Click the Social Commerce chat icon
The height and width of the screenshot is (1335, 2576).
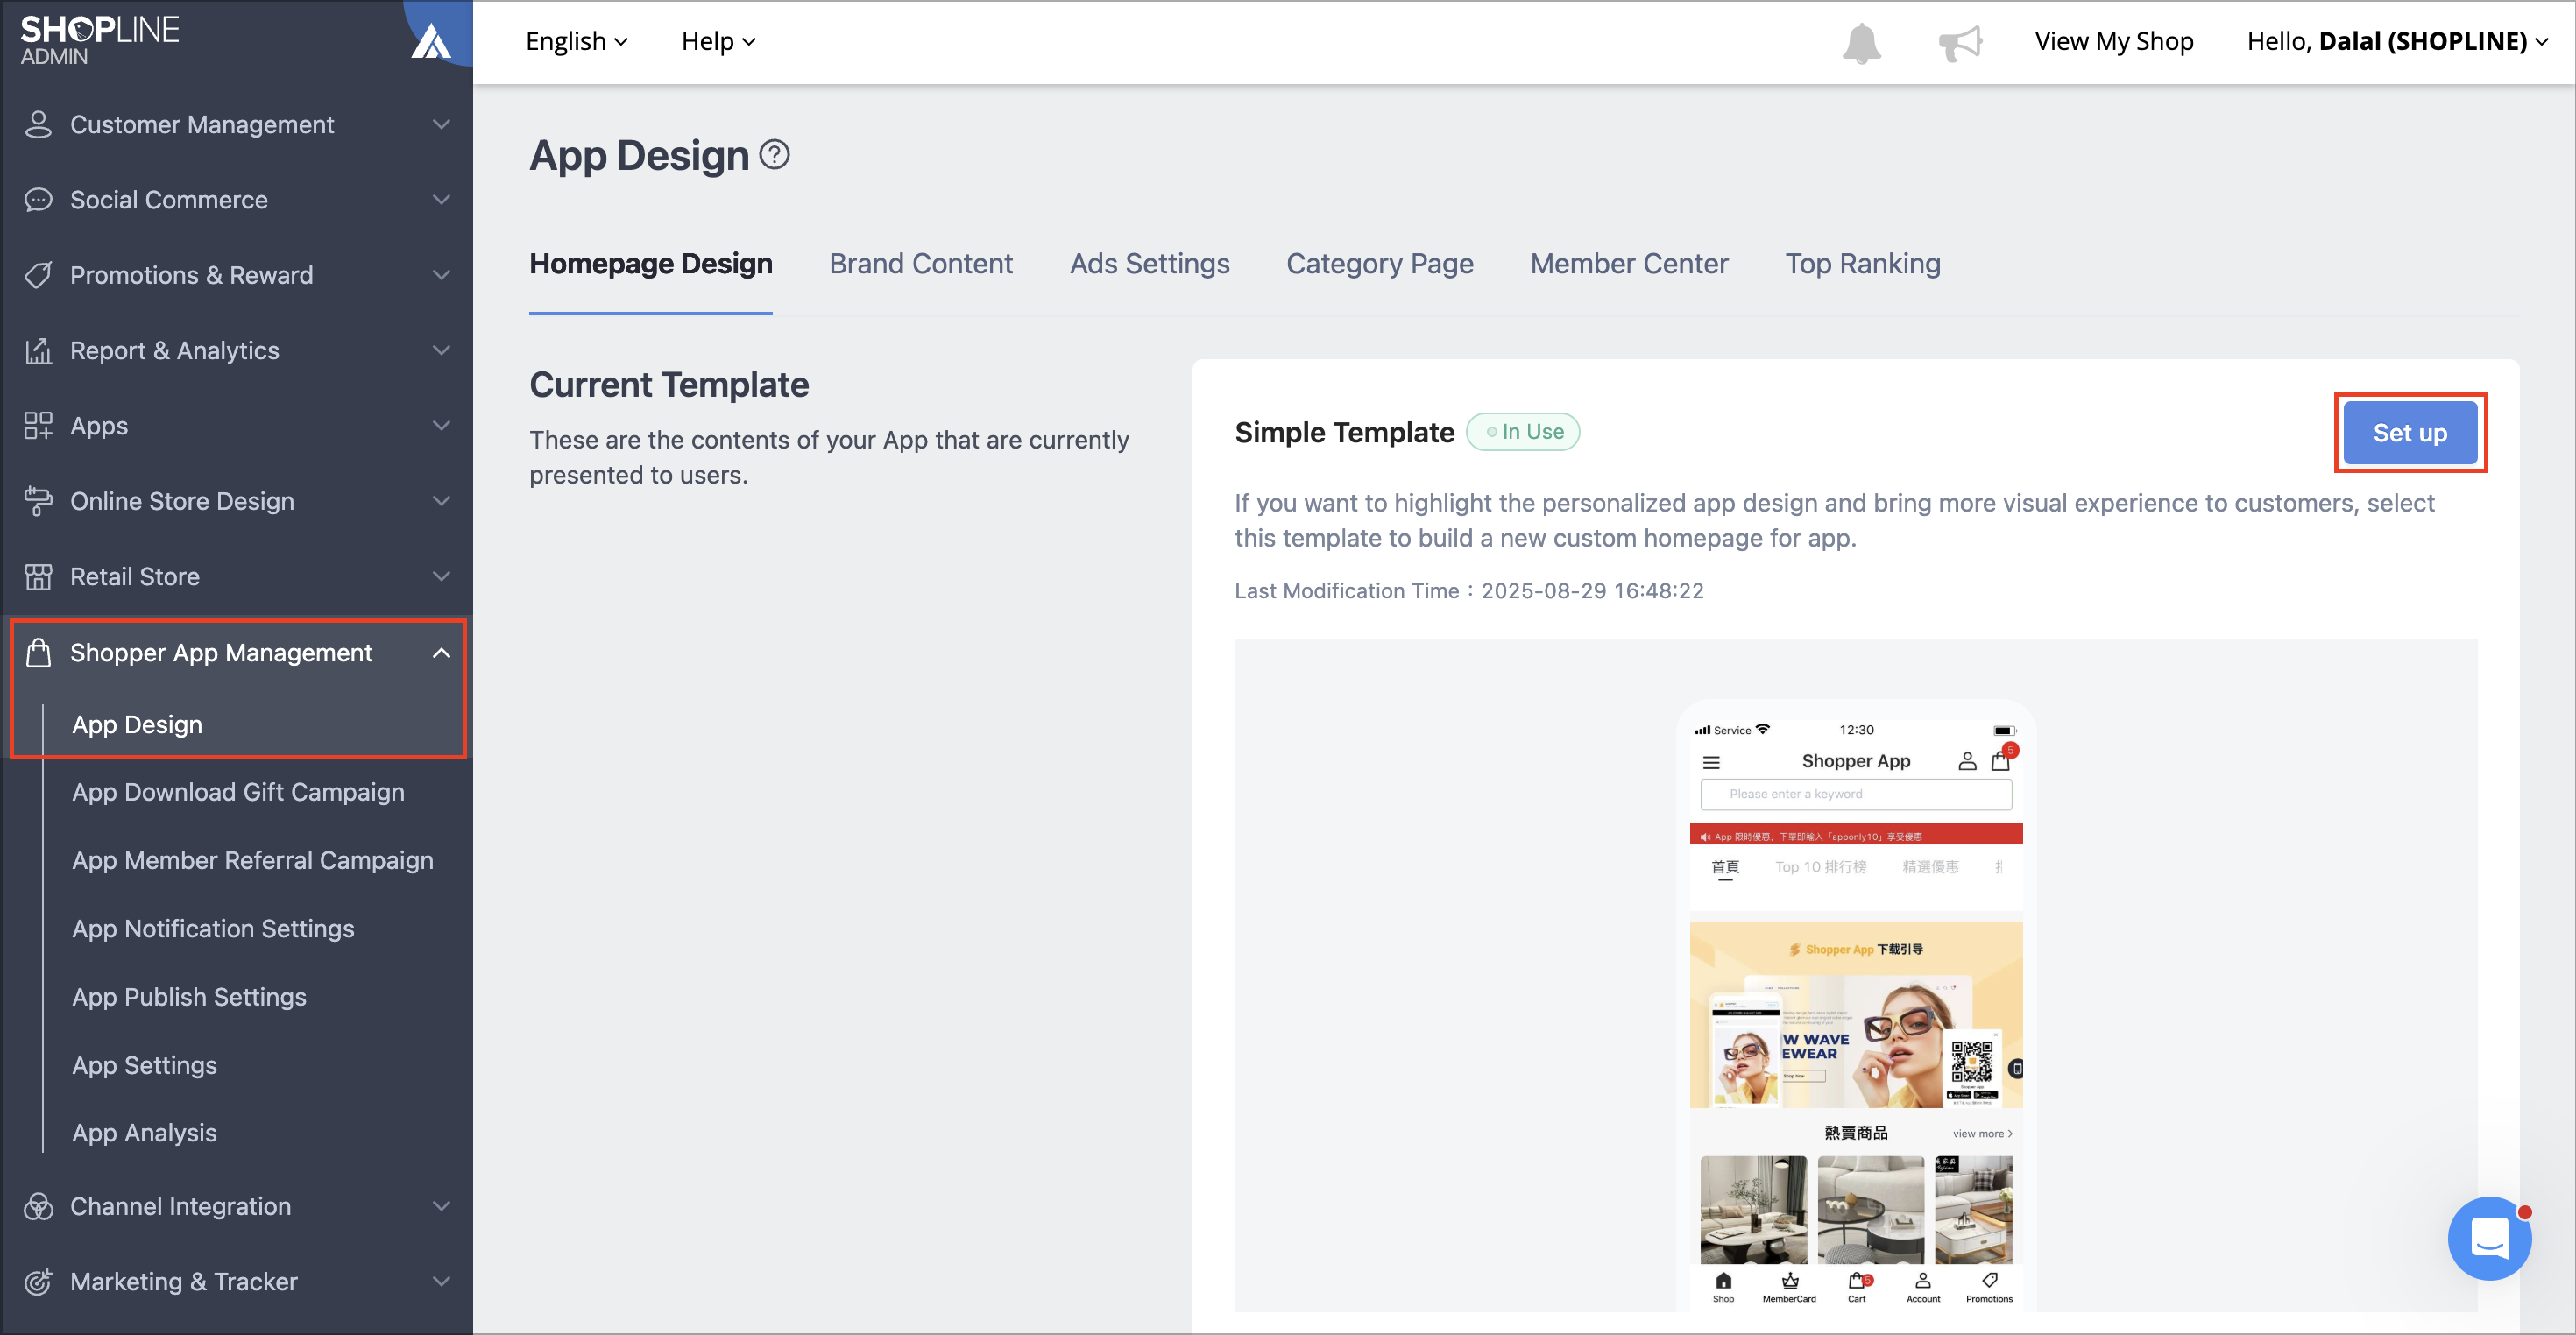click(38, 200)
